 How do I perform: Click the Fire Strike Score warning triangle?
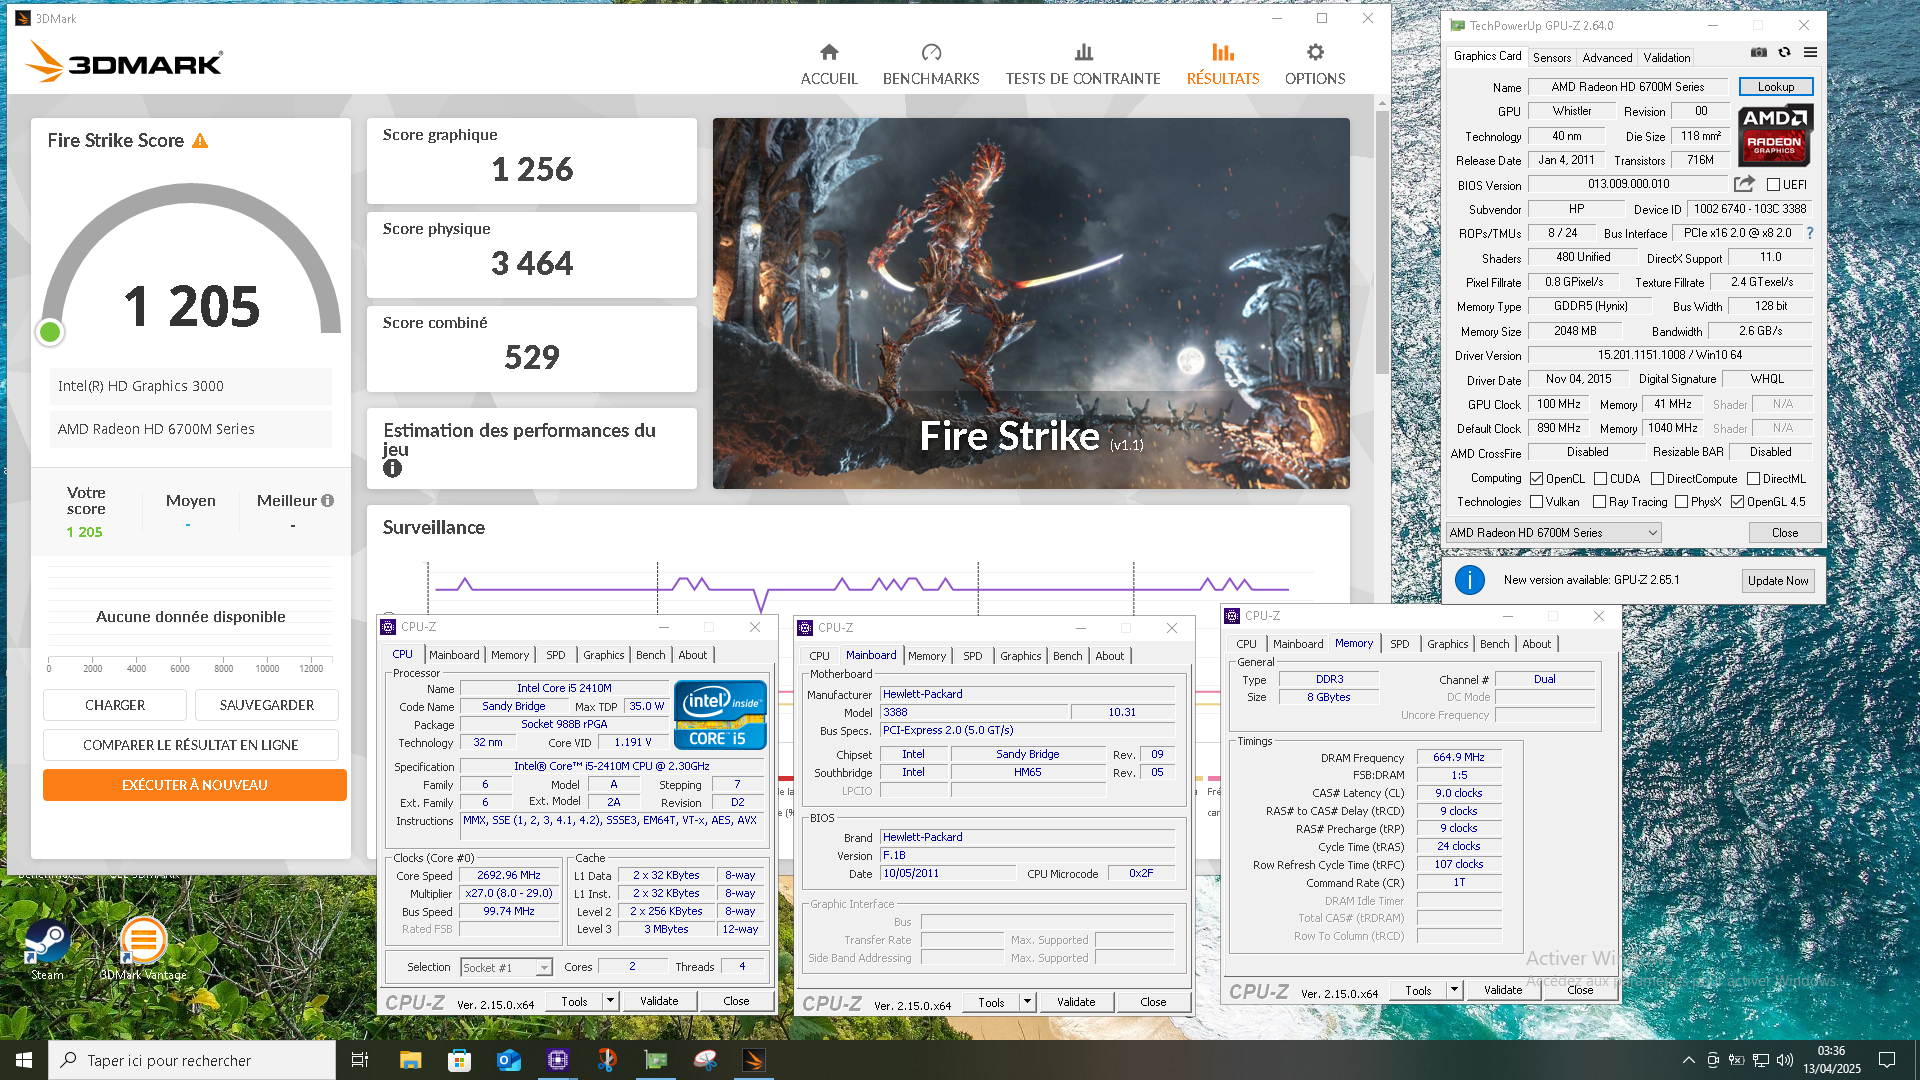point(200,141)
